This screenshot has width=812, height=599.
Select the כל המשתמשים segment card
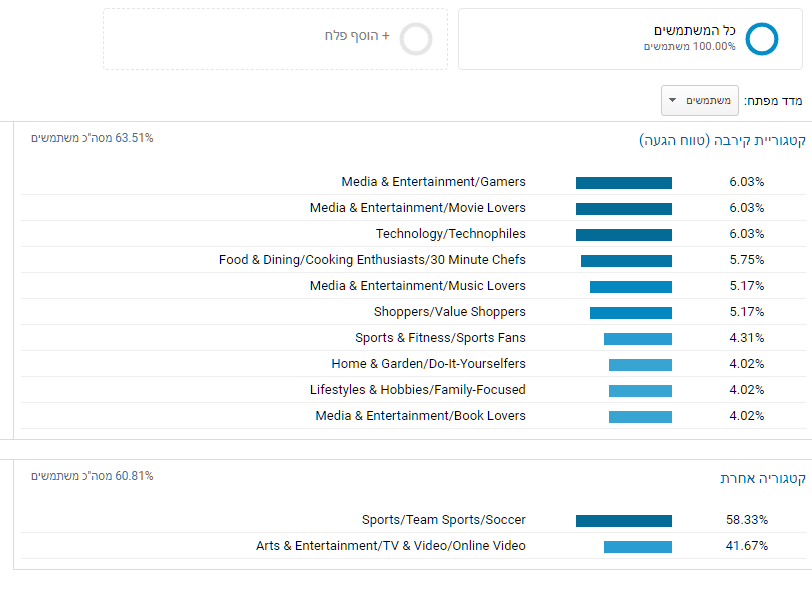(630, 39)
